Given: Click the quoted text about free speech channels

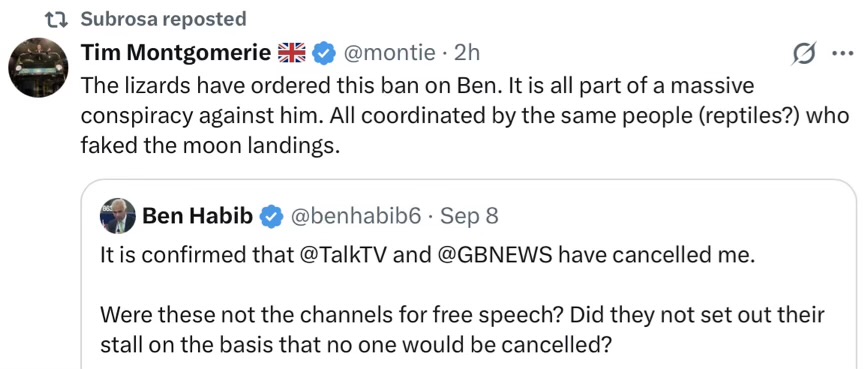Looking at the screenshot, I should (x=462, y=330).
